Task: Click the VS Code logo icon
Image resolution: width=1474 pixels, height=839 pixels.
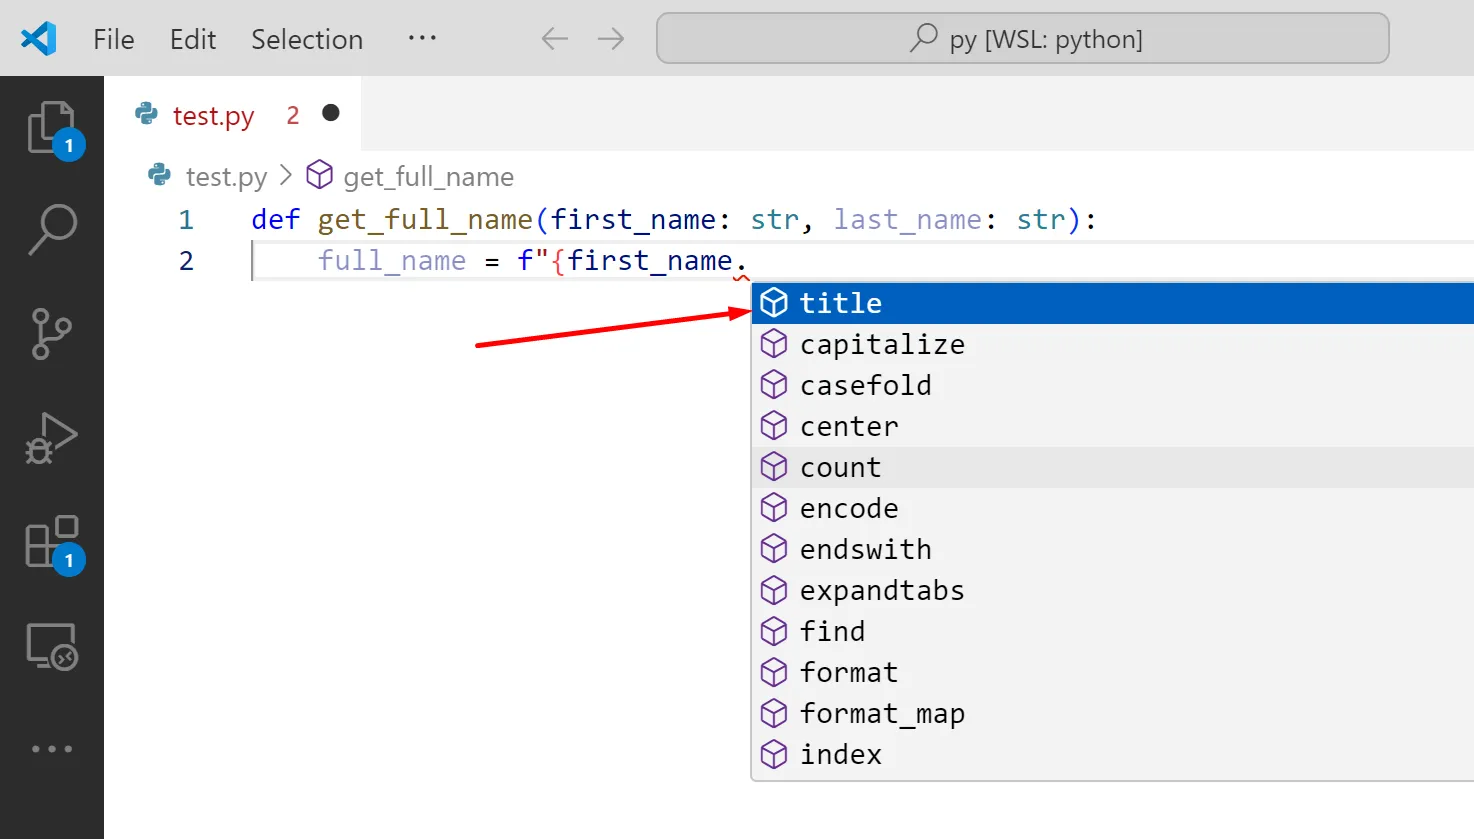Action: pos(39,39)
